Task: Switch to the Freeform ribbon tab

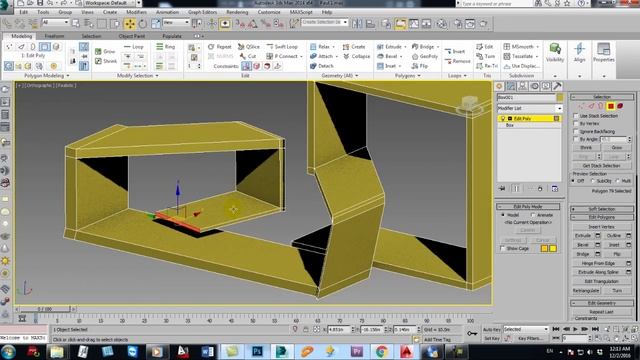Action: tap(54, 36)
